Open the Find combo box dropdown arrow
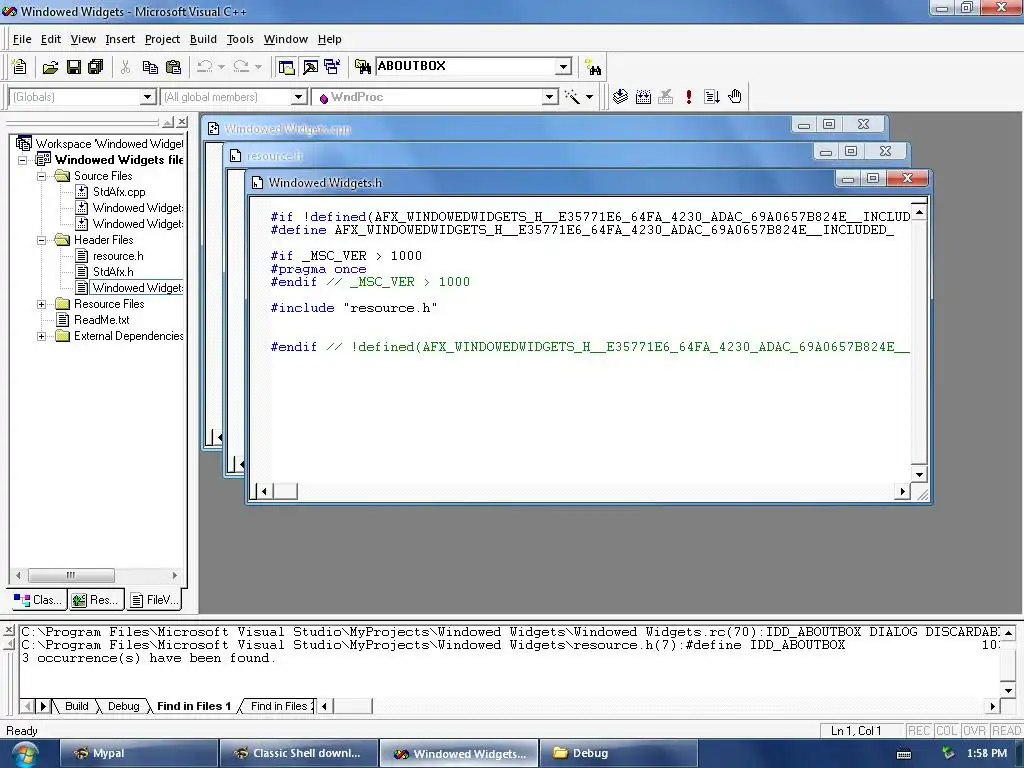The height and width of the screenshot is (768, 1024). click(x=564, y=67)
